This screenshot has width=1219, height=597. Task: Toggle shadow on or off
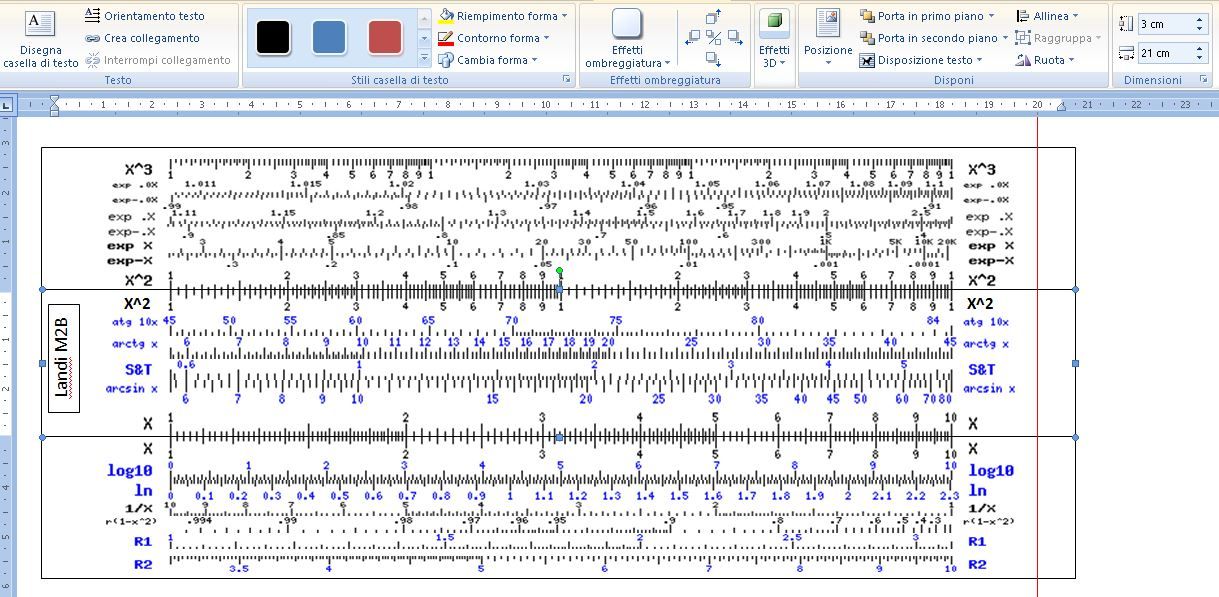tap(713, 38)
